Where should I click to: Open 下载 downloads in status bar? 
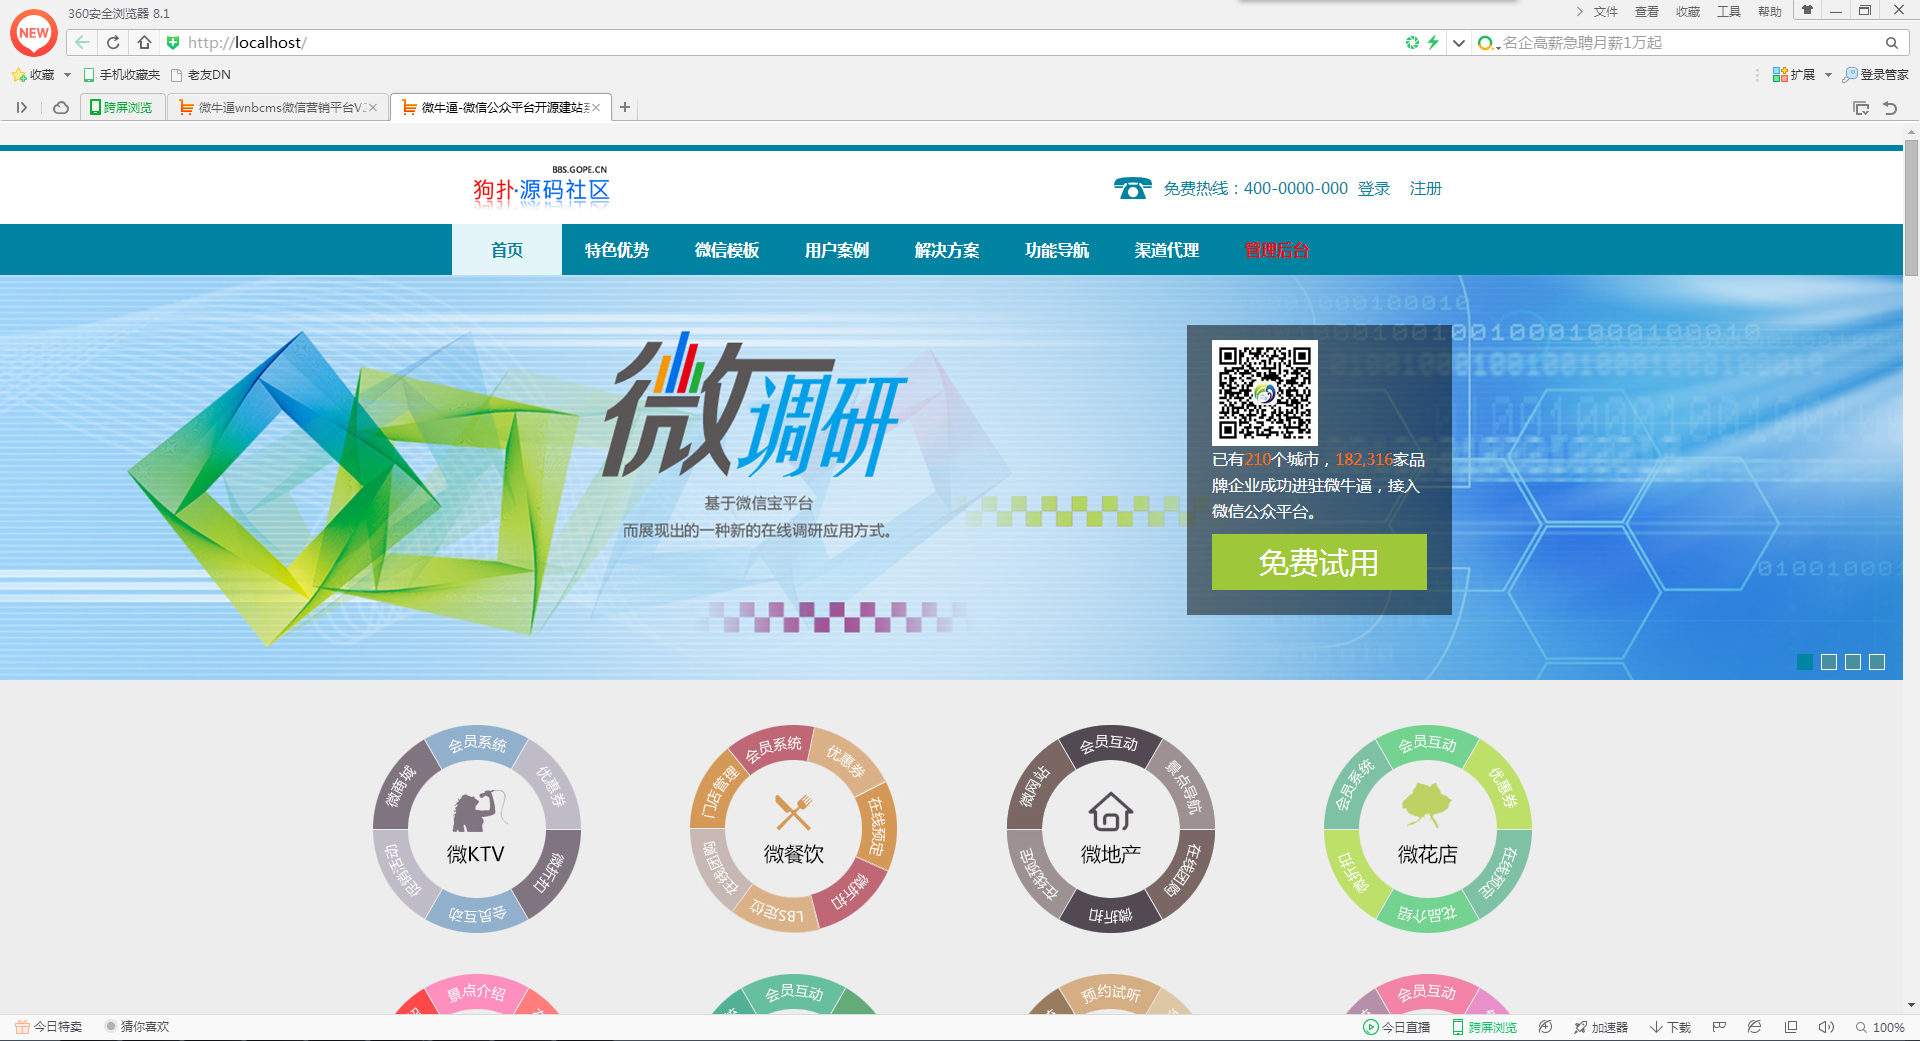click(1671, 1027)
